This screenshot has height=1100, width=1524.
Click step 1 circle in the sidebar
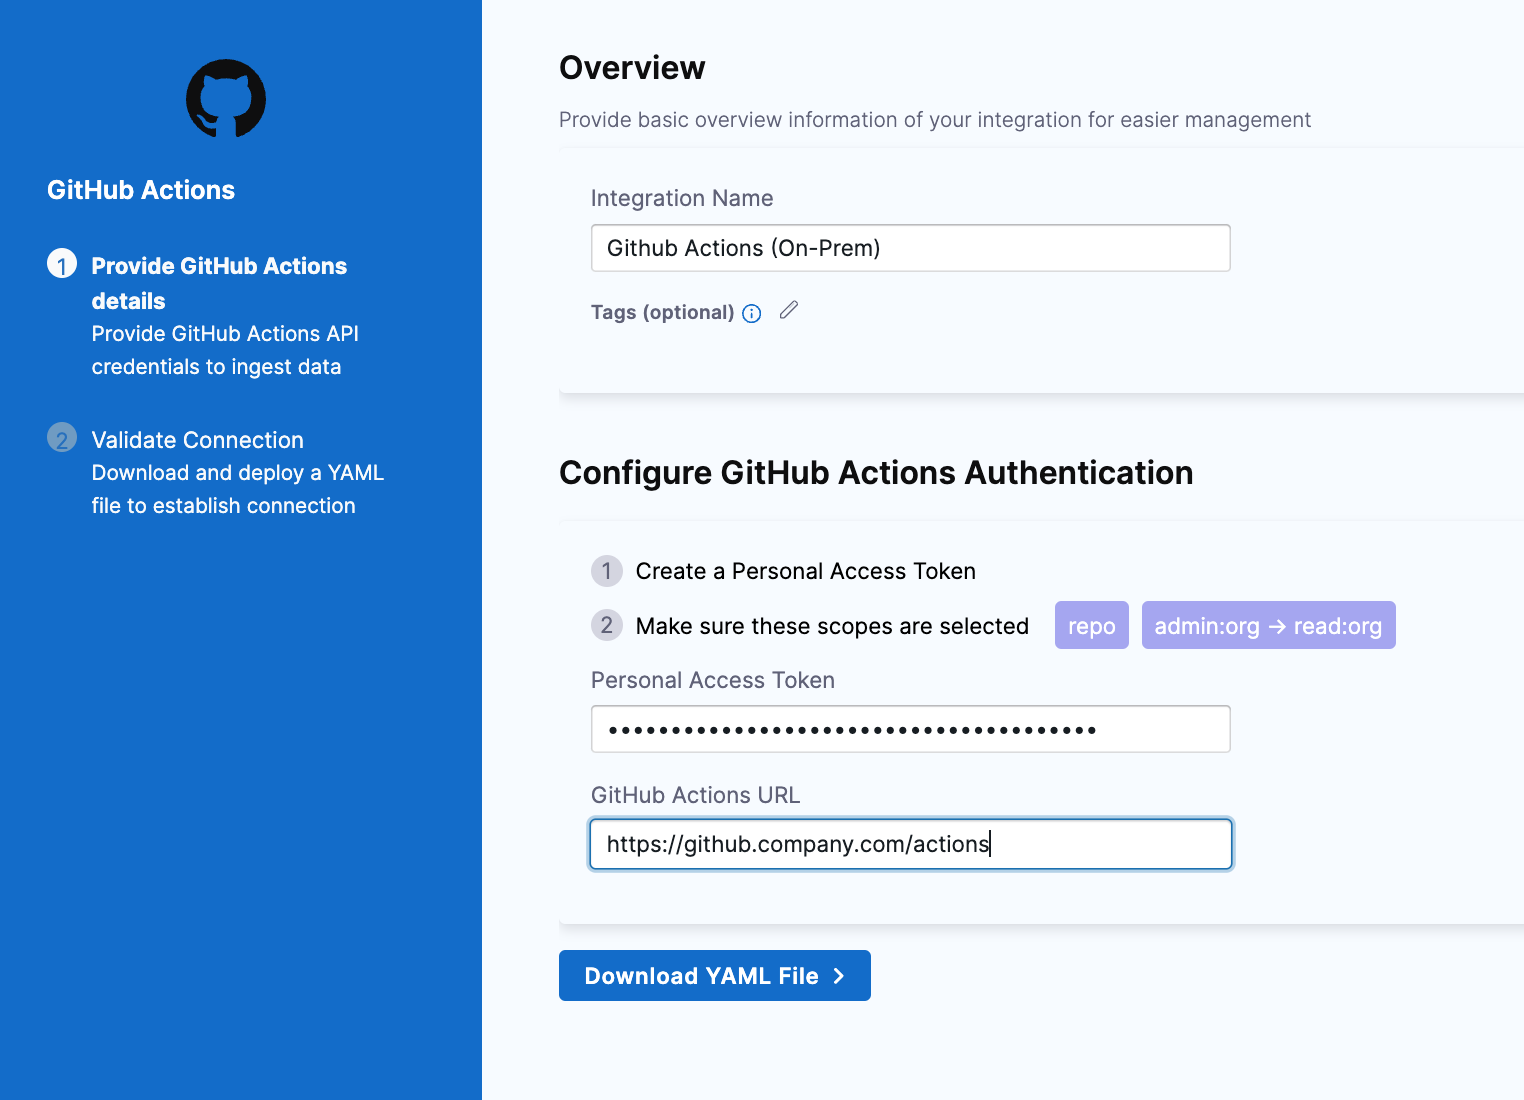[x=62, y=265]
